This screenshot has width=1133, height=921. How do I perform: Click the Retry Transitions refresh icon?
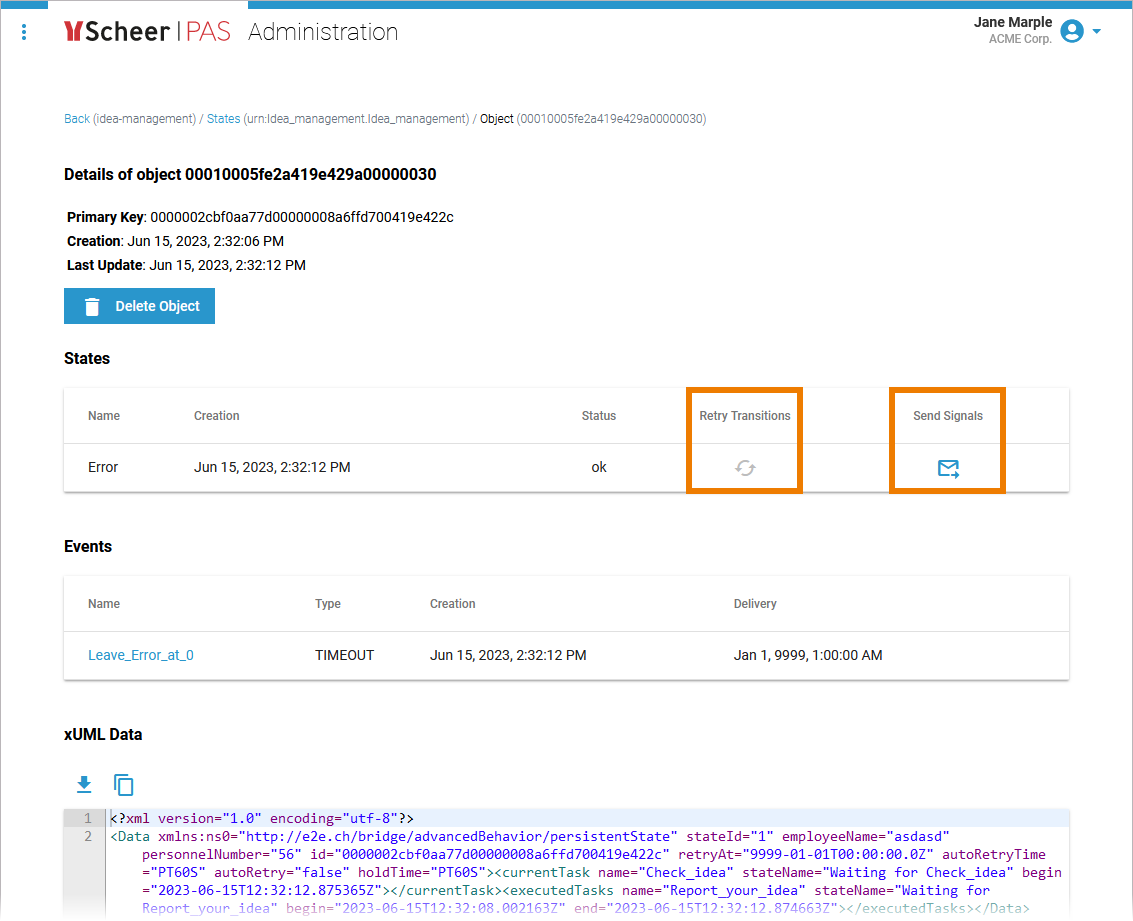tap(745, 468)
